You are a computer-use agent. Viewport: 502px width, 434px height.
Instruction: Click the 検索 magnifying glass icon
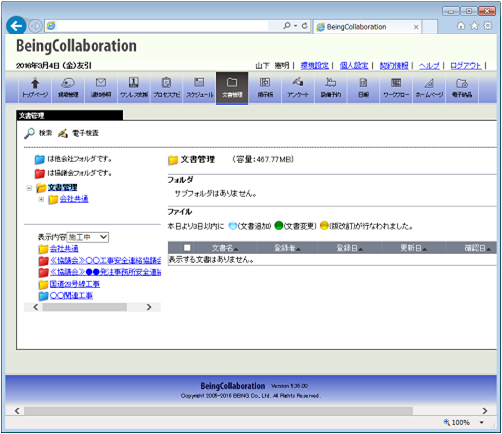point(29,133)
